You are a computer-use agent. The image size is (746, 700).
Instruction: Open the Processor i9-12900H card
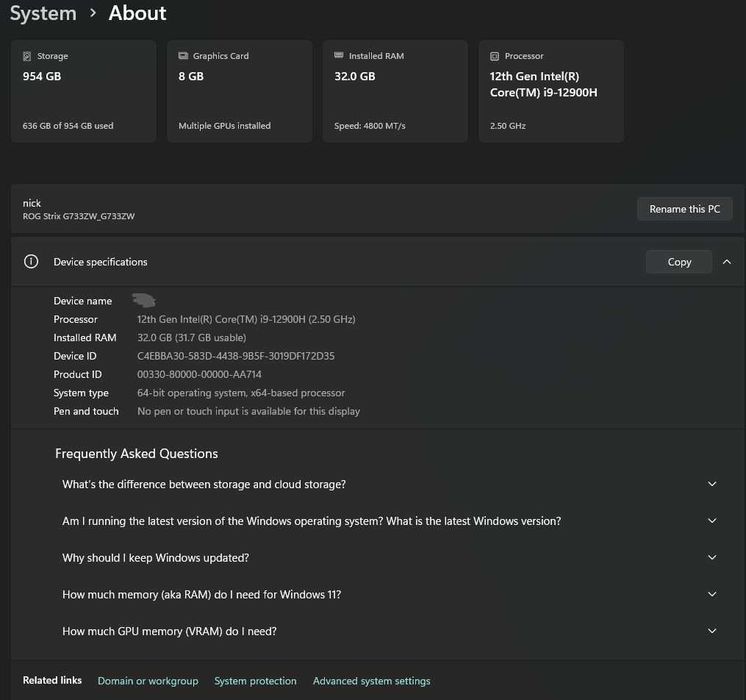551,91
